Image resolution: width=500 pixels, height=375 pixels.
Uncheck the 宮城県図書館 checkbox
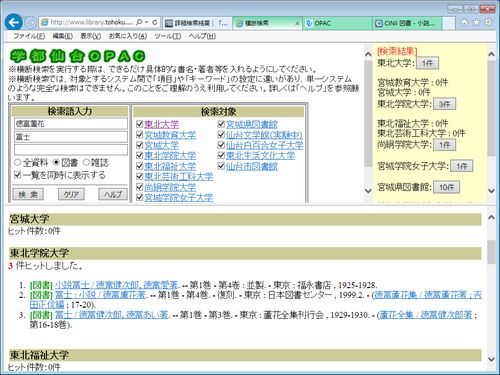[x=221, y=124]
